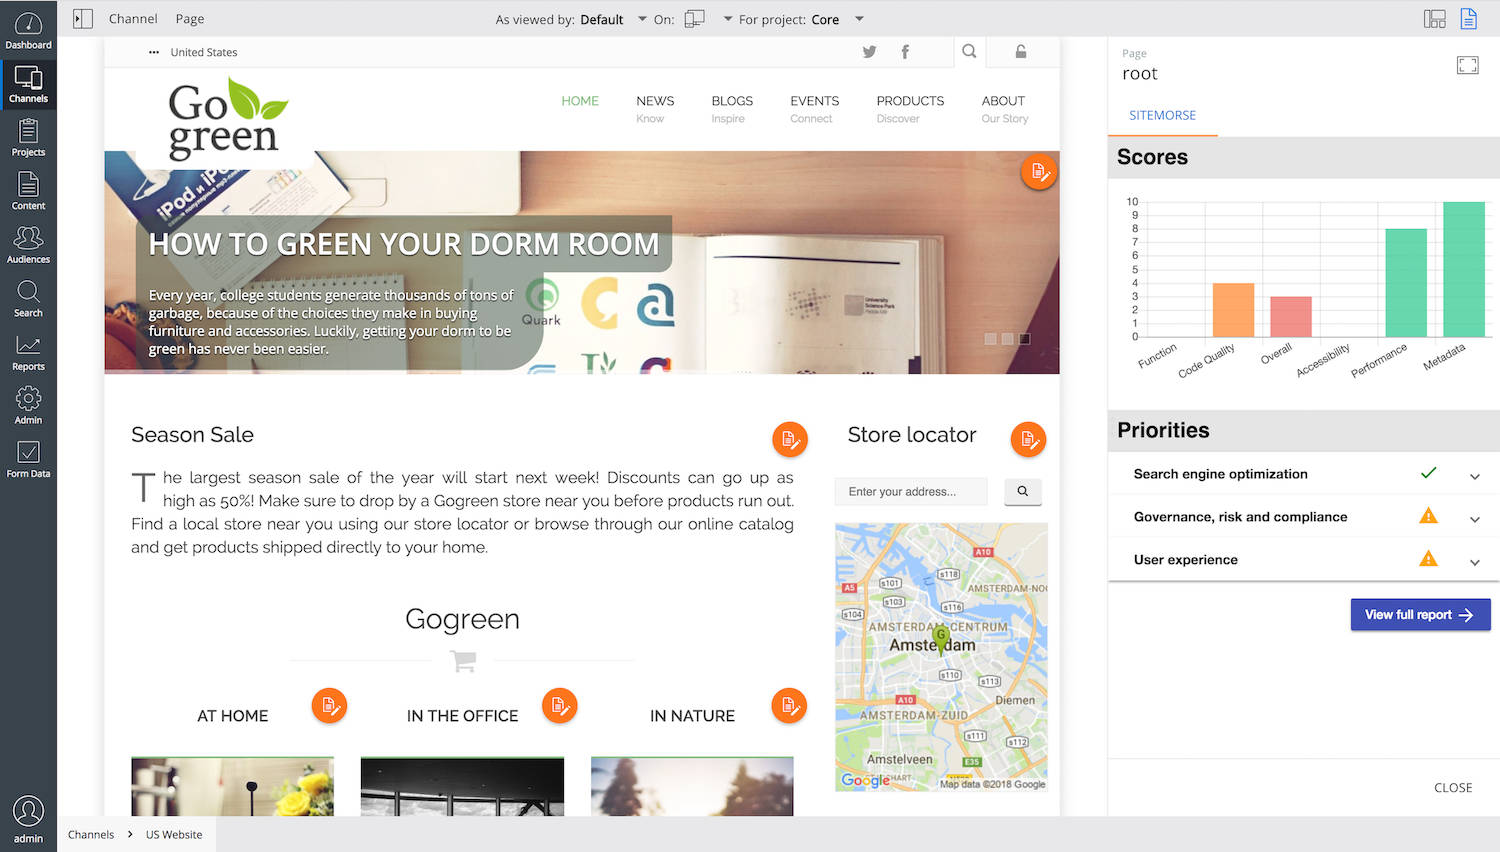The width and height of the screenshot is (1500, 852).
Task: Switch the device preview toggle in the top bar
Action: [693, 18]
